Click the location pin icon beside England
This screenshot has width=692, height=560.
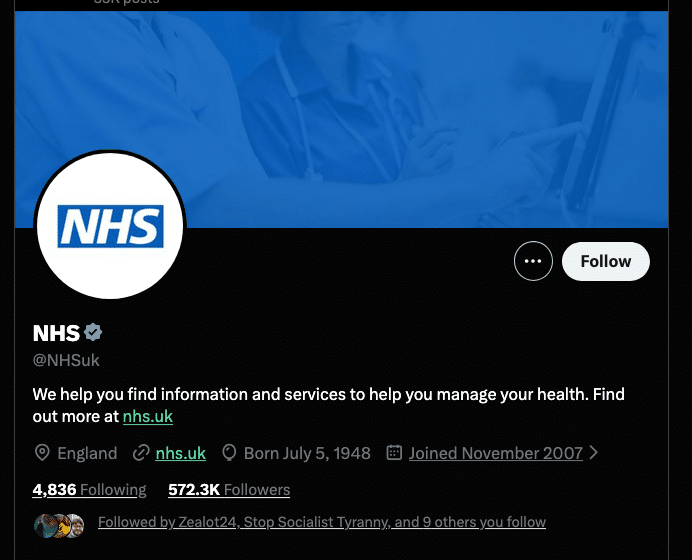point(42,453)
